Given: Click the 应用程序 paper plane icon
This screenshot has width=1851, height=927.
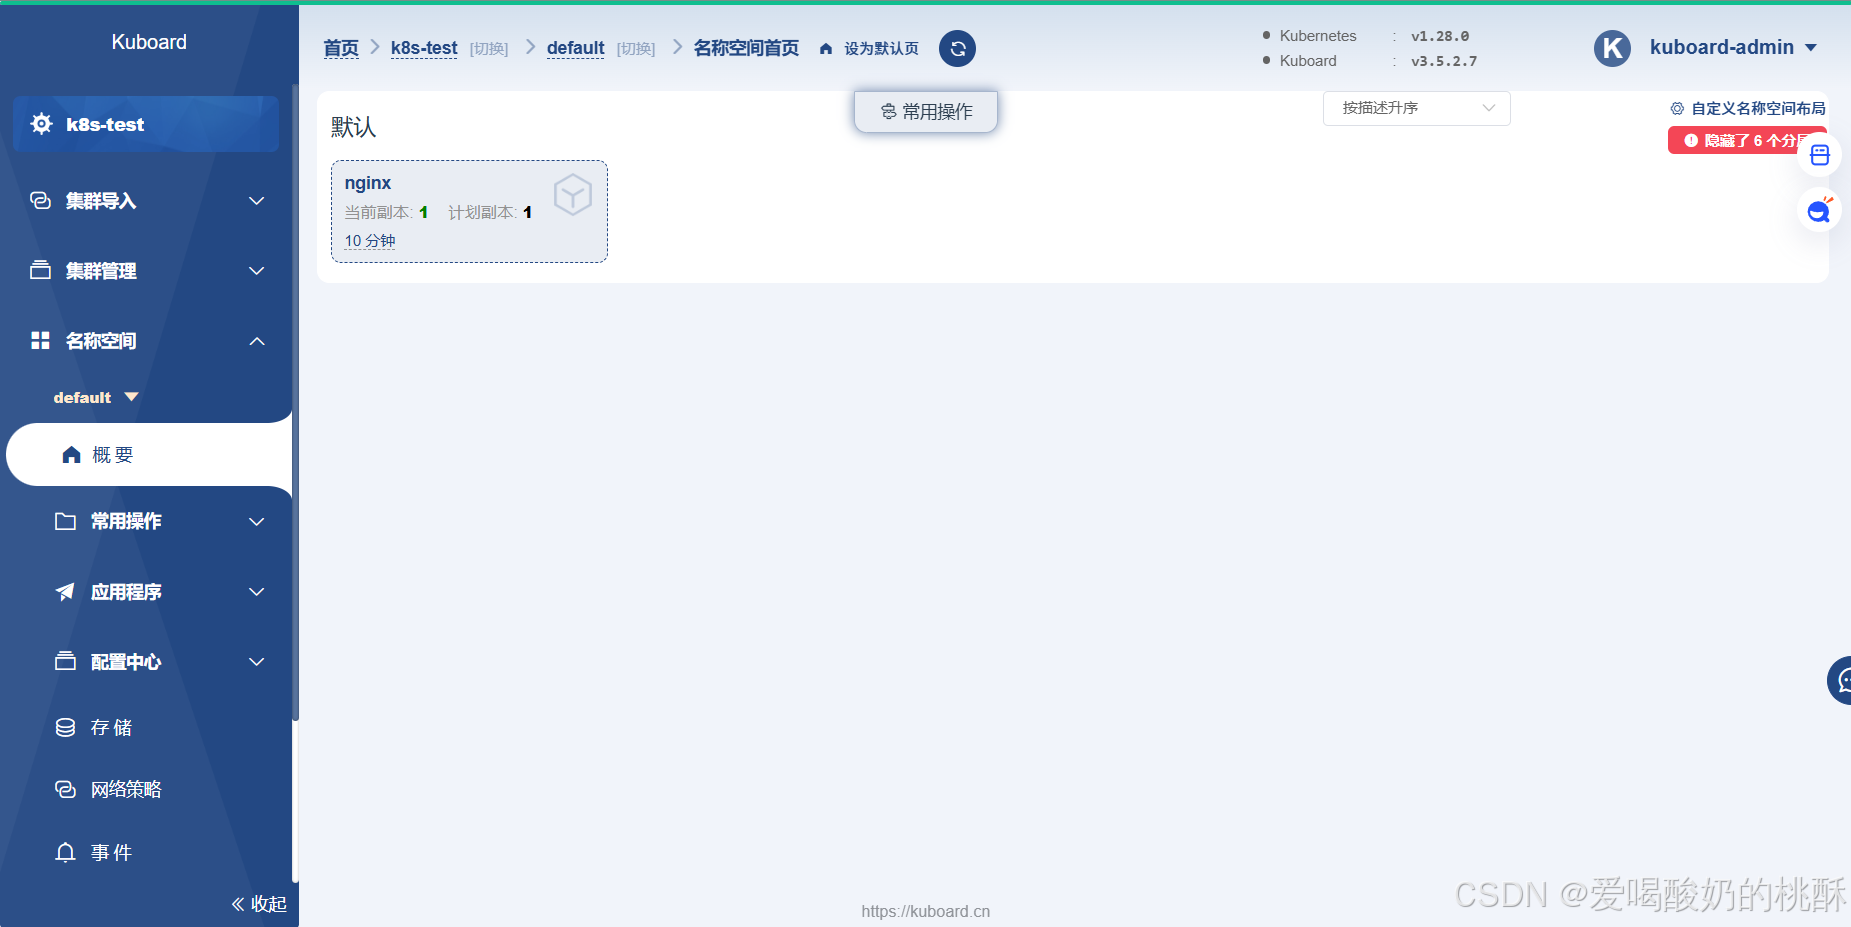Looking at the screenshot, I should click(66, 592).
